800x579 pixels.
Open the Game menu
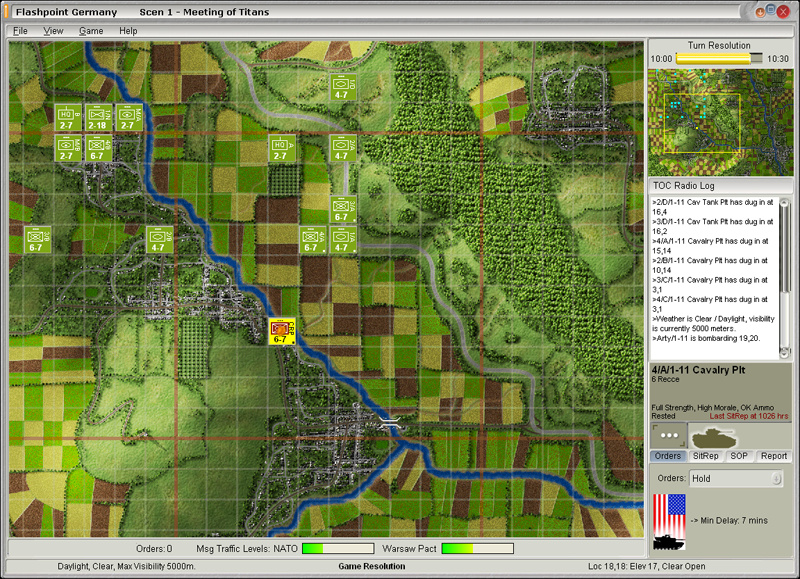91,31
